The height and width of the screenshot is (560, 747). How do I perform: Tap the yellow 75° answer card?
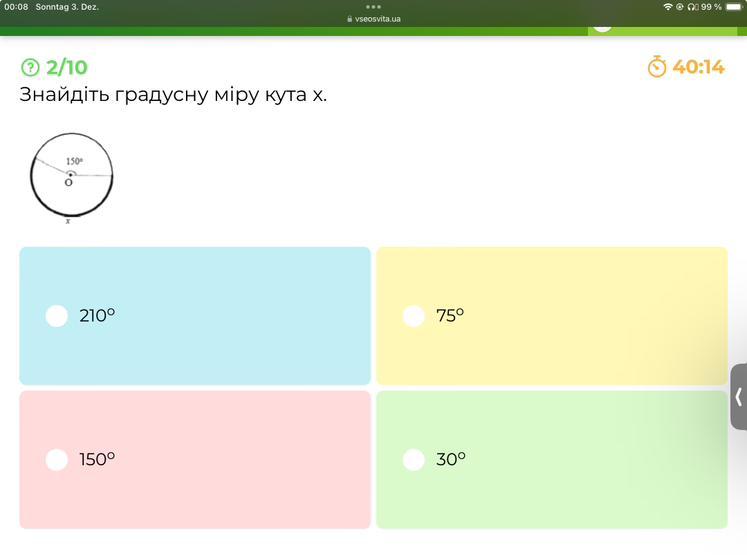click(x=552, y=316)
